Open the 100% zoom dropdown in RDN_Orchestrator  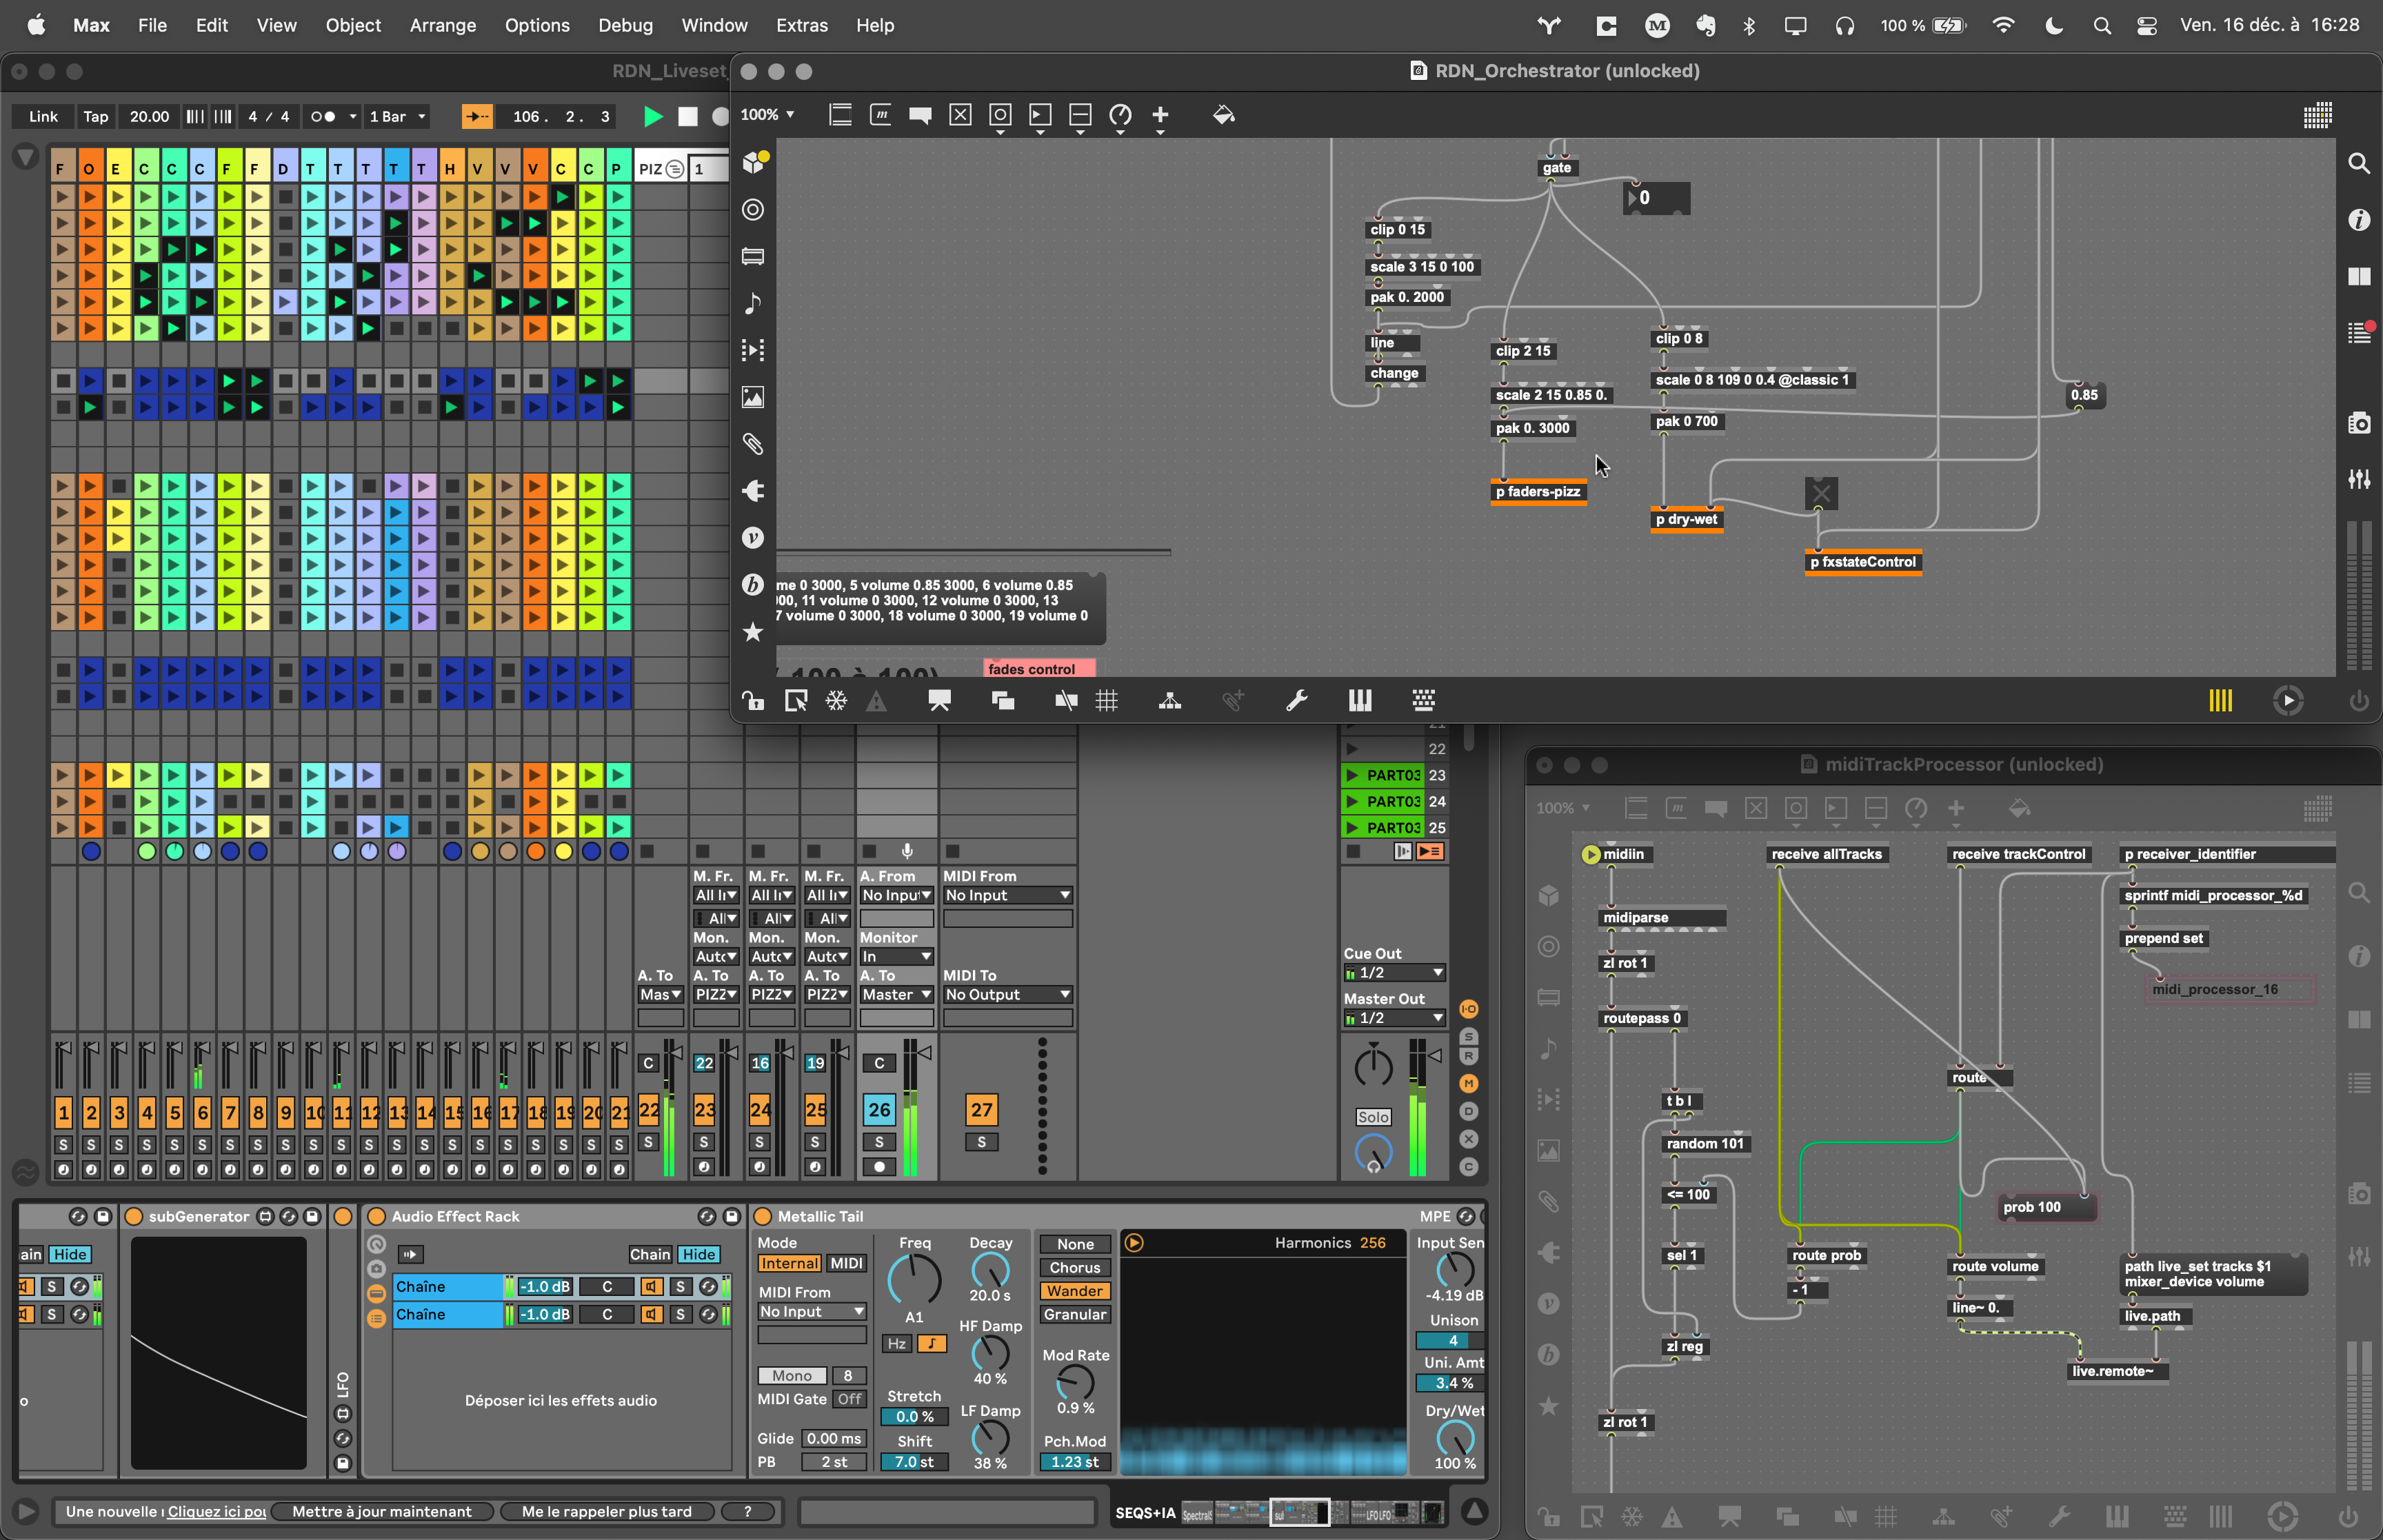(767, 115)
